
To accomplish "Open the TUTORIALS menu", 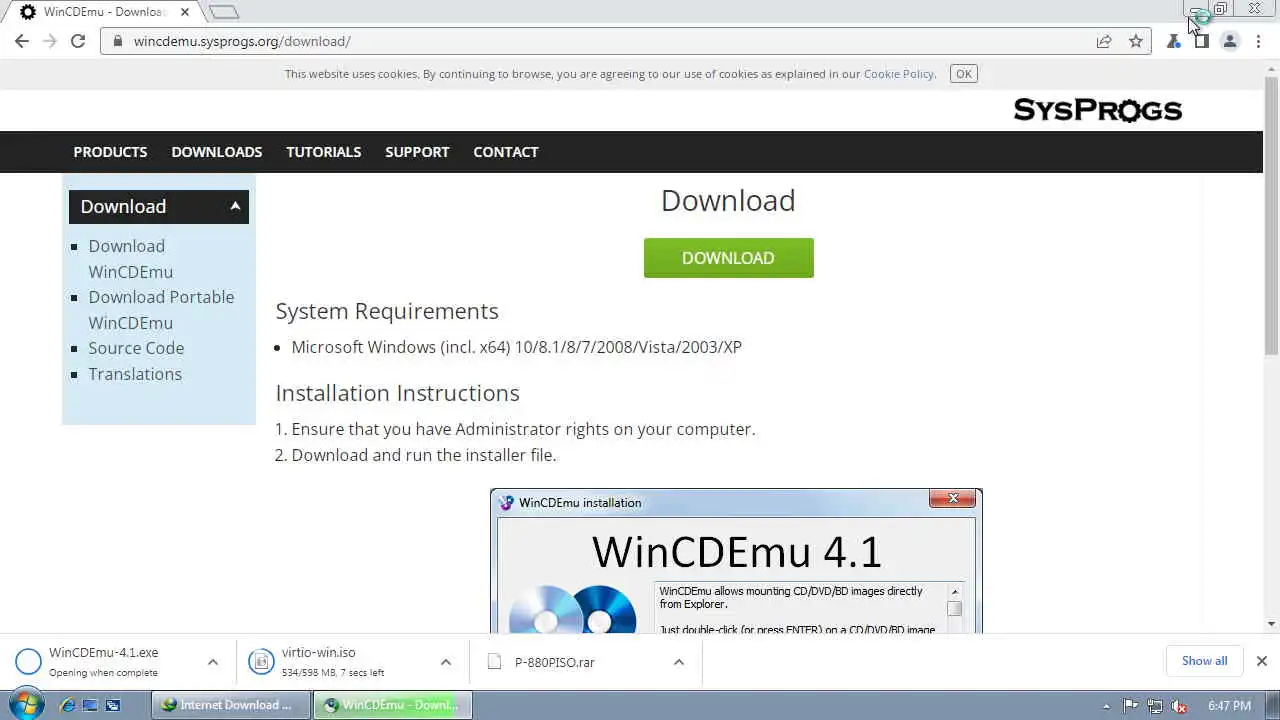I will (324, 152).
